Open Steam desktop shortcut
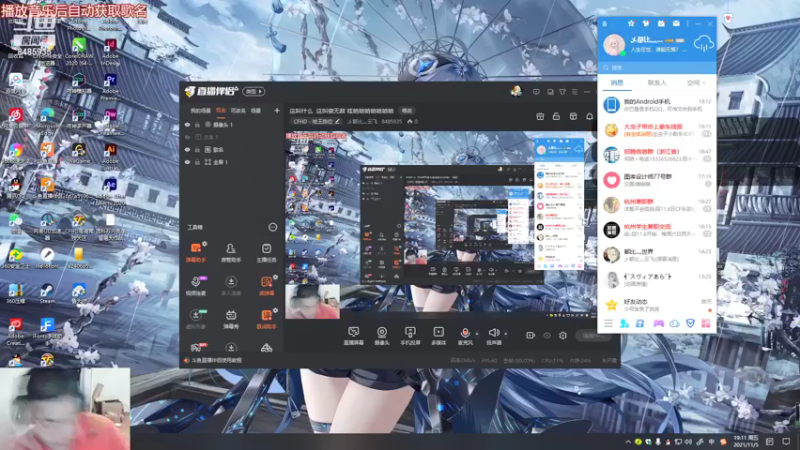The width and height of the screenshot is (800, 450). 47,293
